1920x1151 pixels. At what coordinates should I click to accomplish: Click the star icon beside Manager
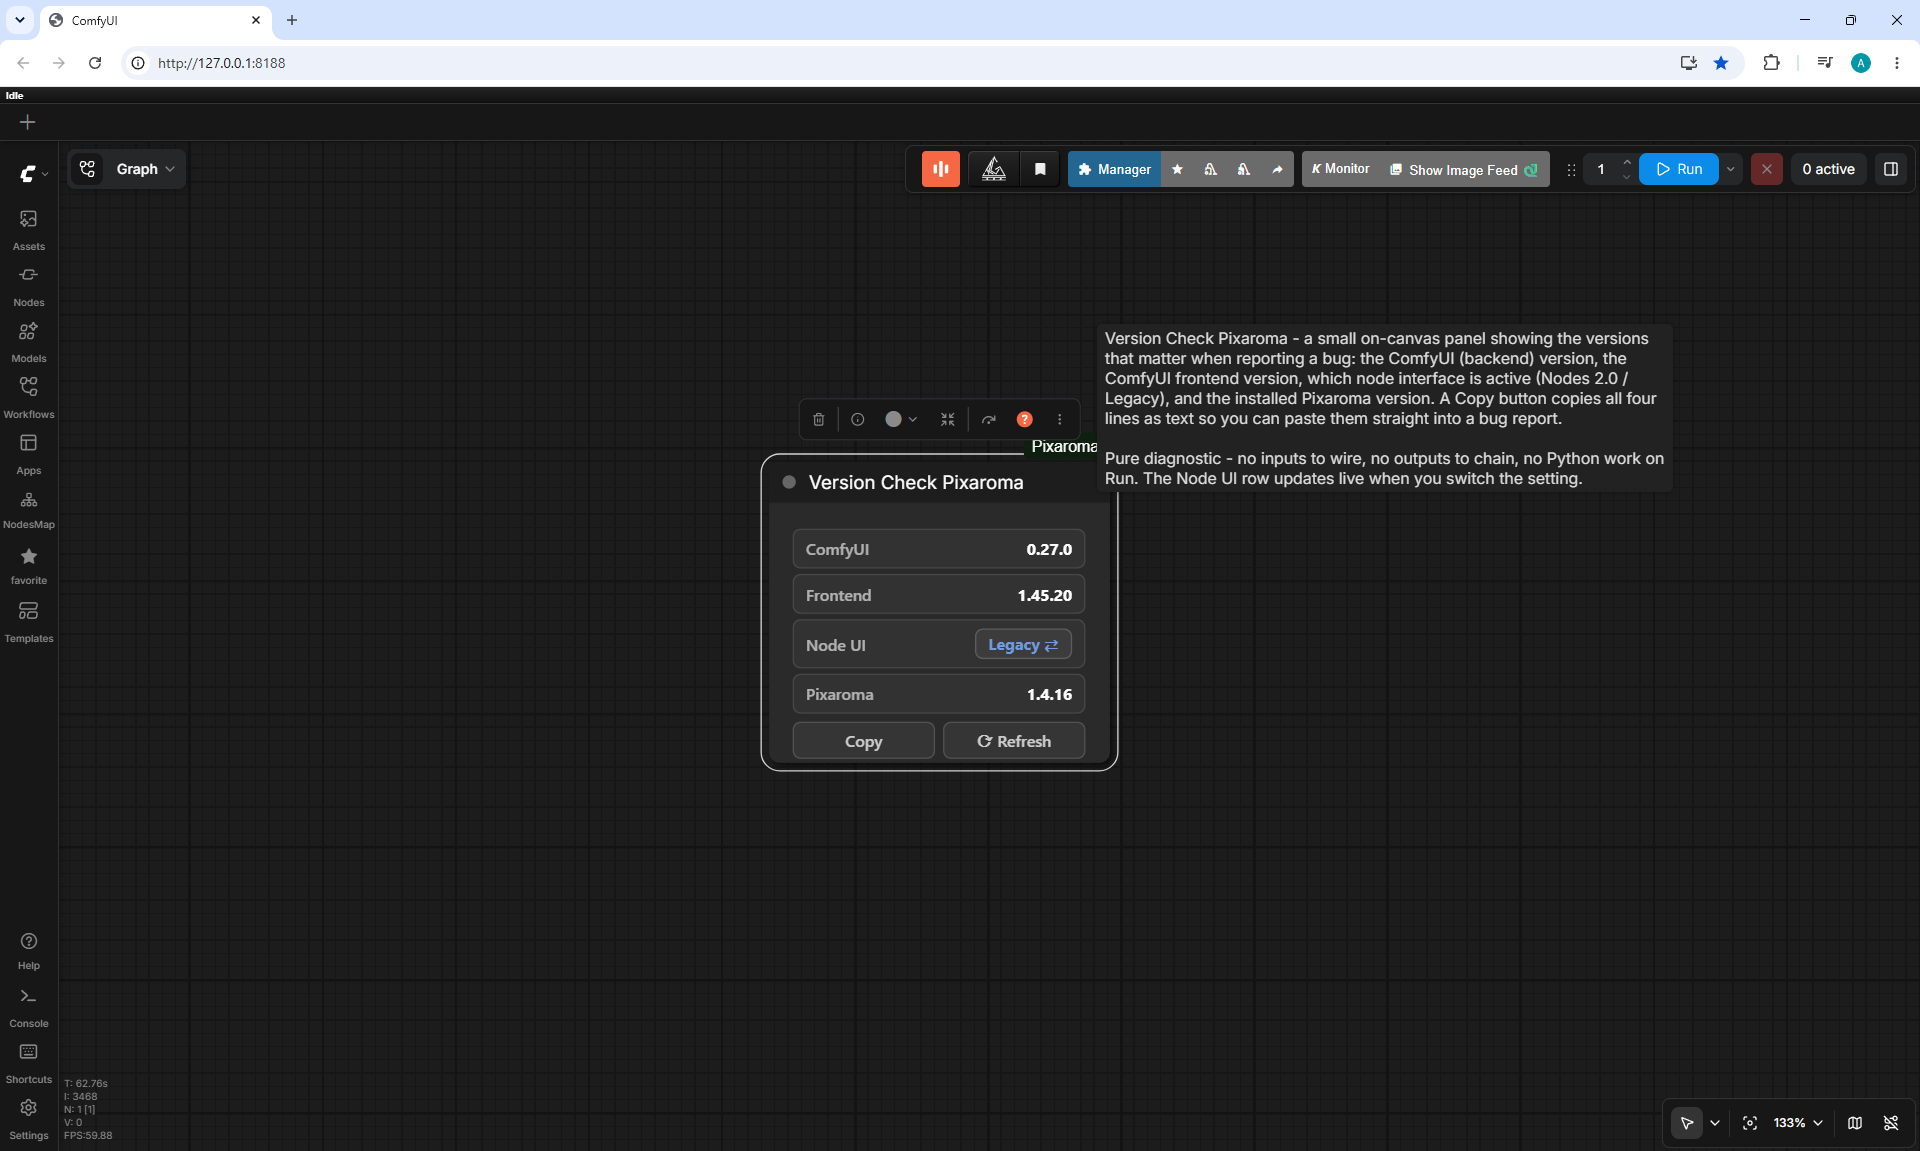[1177, 169]
